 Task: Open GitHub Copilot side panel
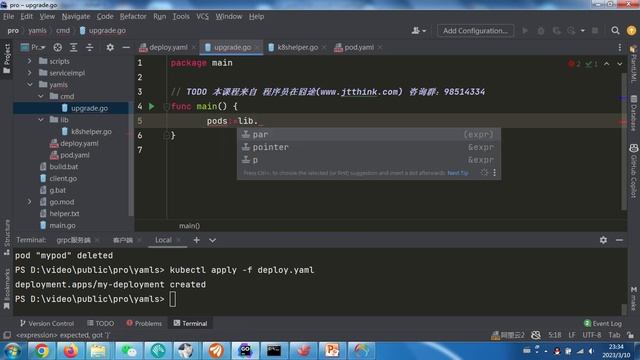click(633, 171)
